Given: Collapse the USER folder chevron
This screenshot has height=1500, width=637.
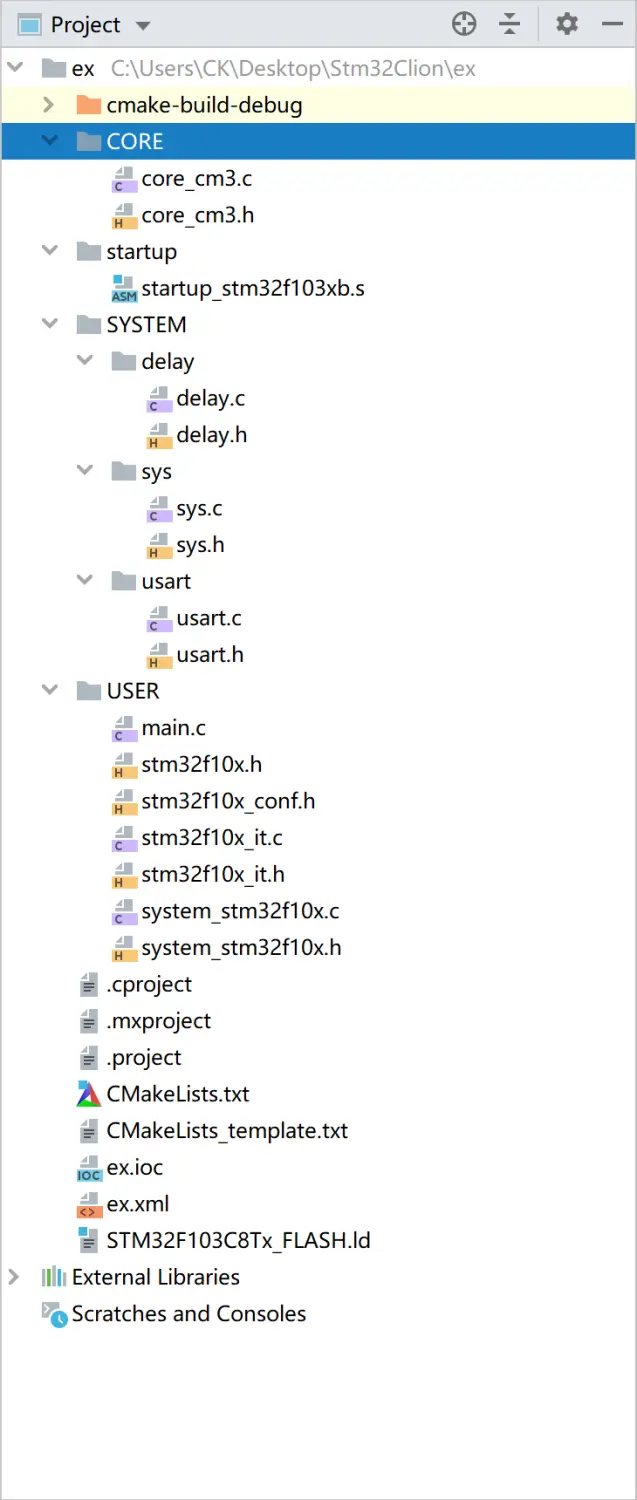Looking at the screenshot, I should click(49, 690).
